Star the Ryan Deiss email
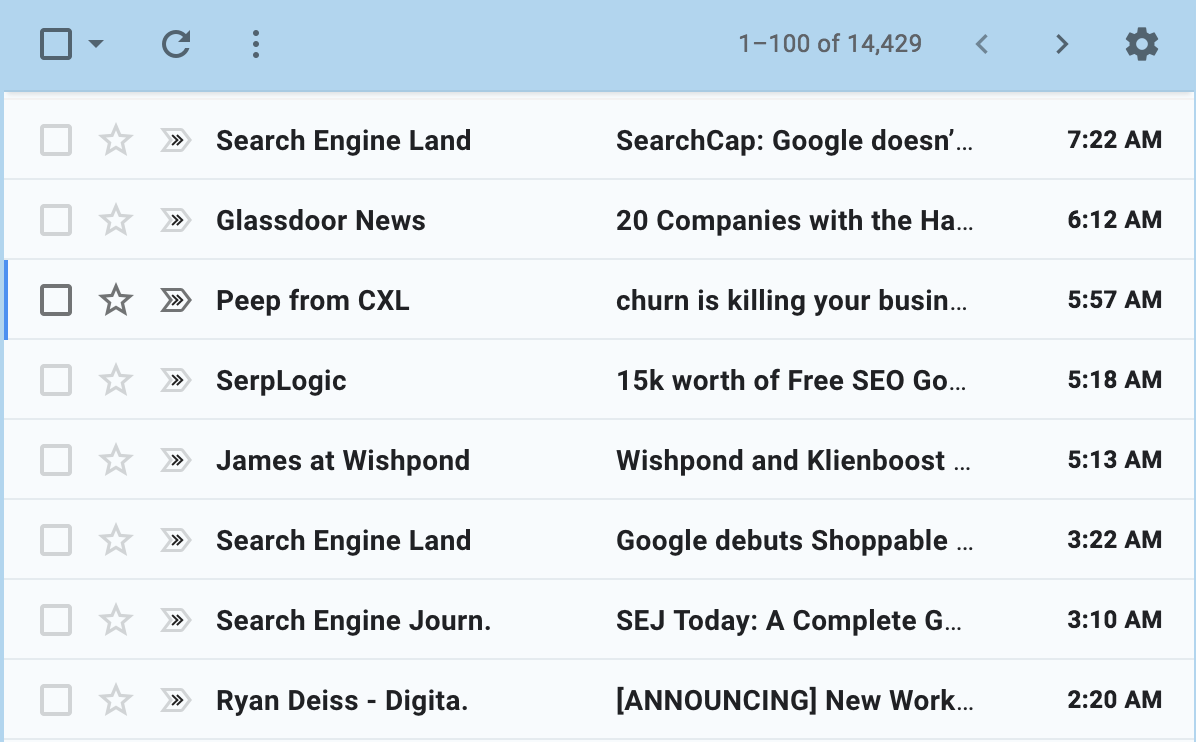 [116, 701]
